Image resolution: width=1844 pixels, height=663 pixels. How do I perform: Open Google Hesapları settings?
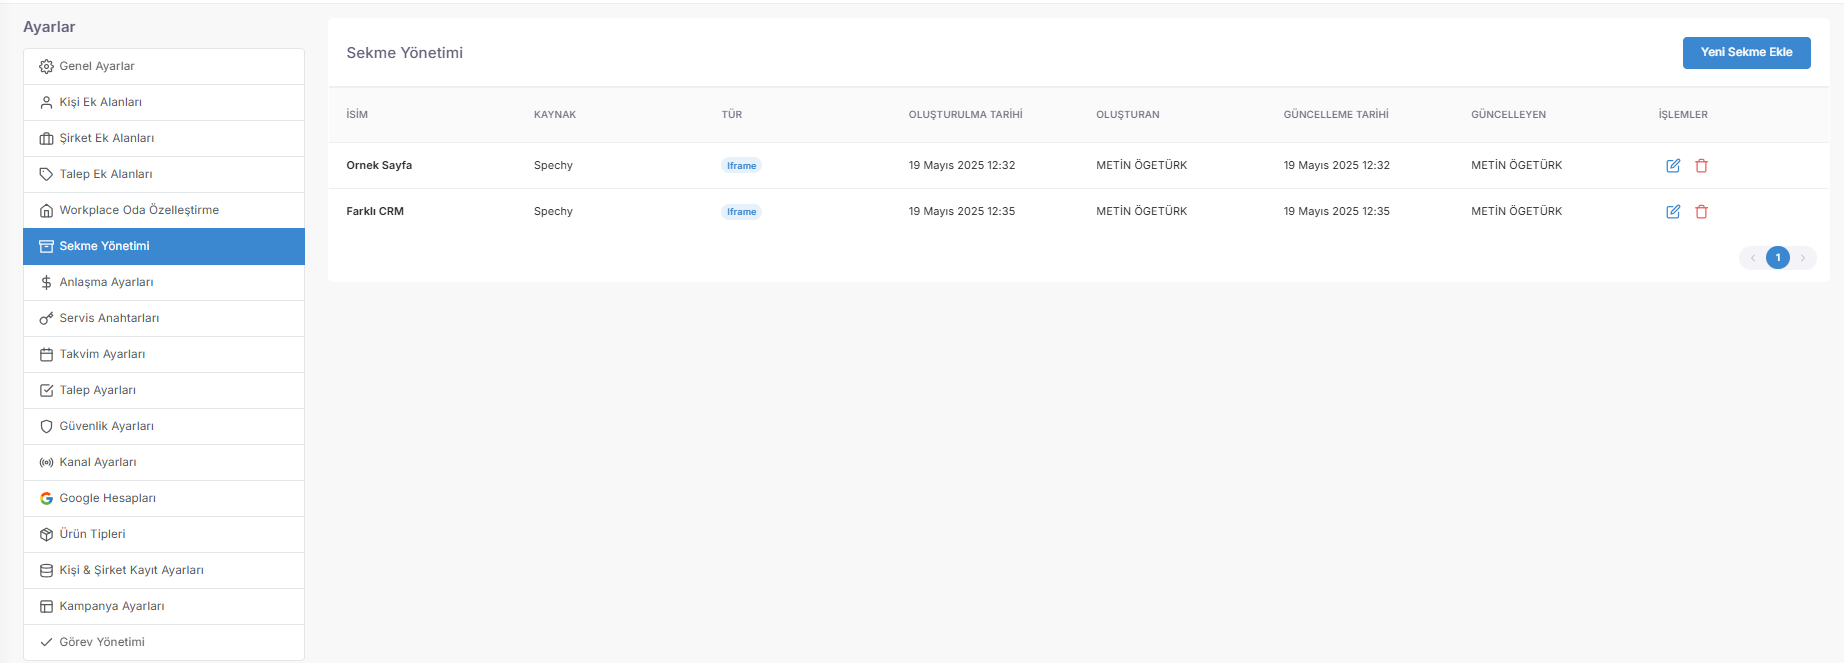[x=164, y=499]
